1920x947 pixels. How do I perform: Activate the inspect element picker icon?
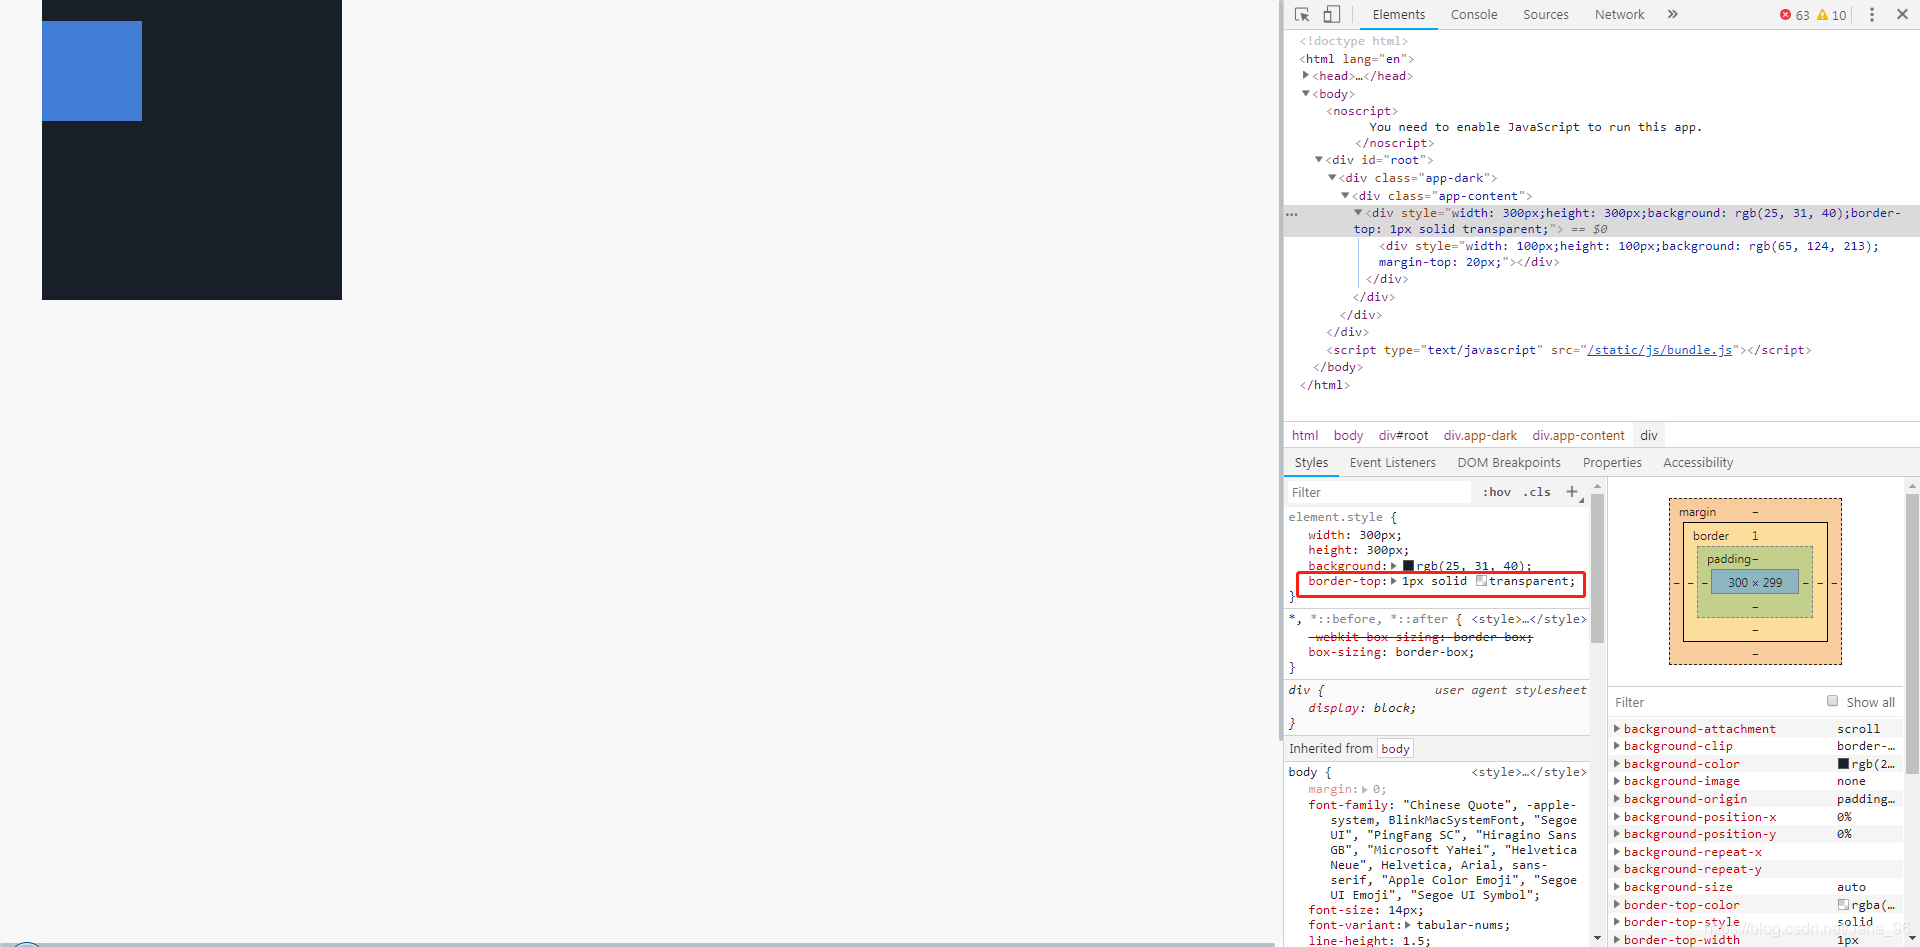click(x=1302, y=15)
